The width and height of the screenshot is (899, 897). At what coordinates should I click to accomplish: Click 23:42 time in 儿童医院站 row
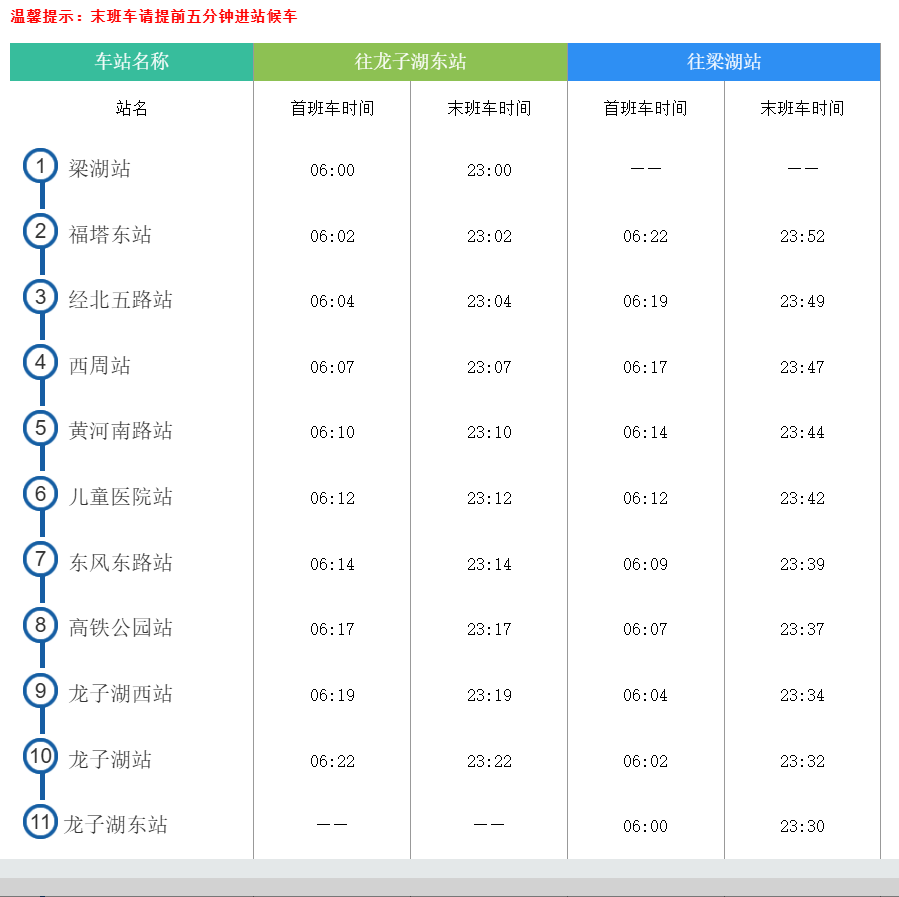click(x=802, y=498)
